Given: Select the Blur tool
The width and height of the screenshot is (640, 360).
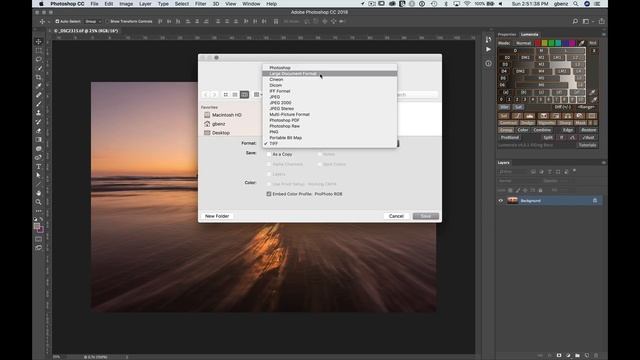Looking at the screenshot, I should [x=39, y=149].
